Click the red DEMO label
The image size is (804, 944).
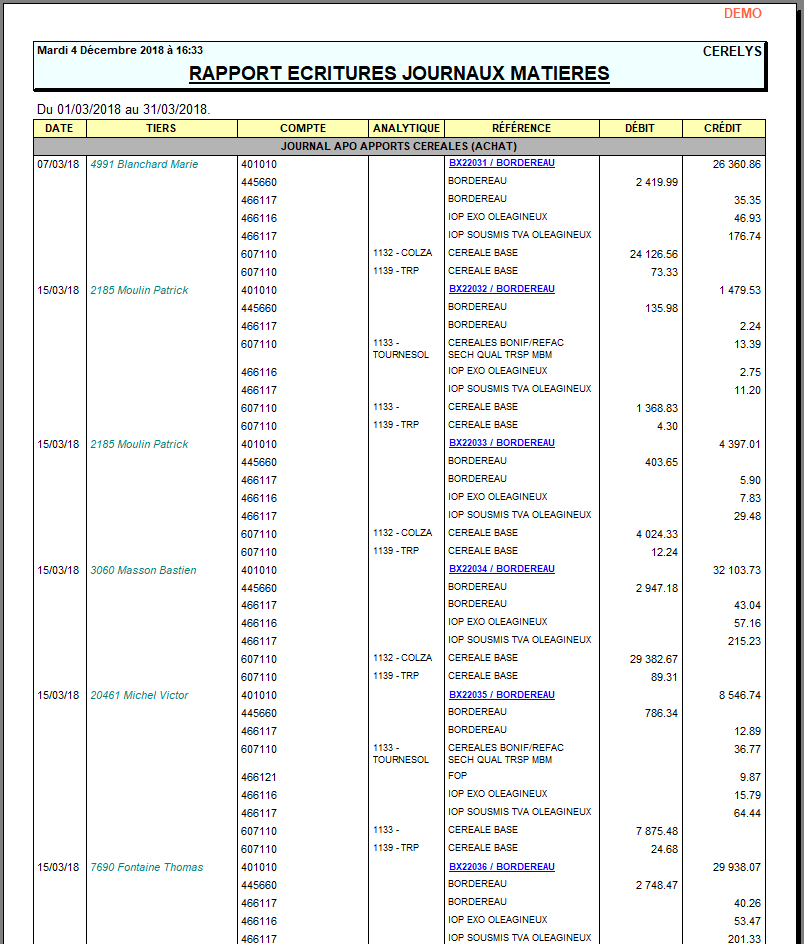742,13
